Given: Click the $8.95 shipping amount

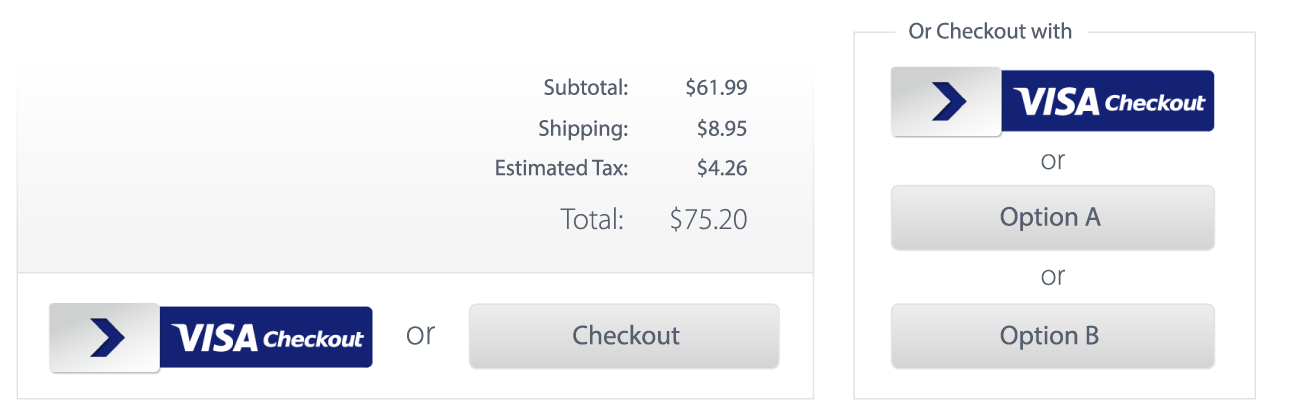Looking at the screenshot, I should click(722, 129).
